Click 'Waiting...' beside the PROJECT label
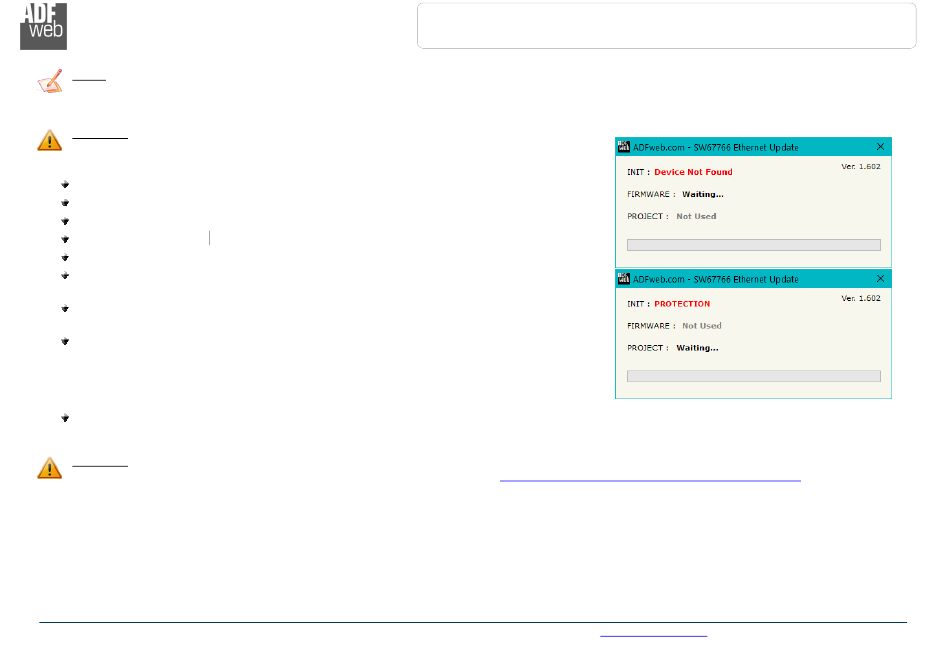950x654 pixels. click(697, 348)
